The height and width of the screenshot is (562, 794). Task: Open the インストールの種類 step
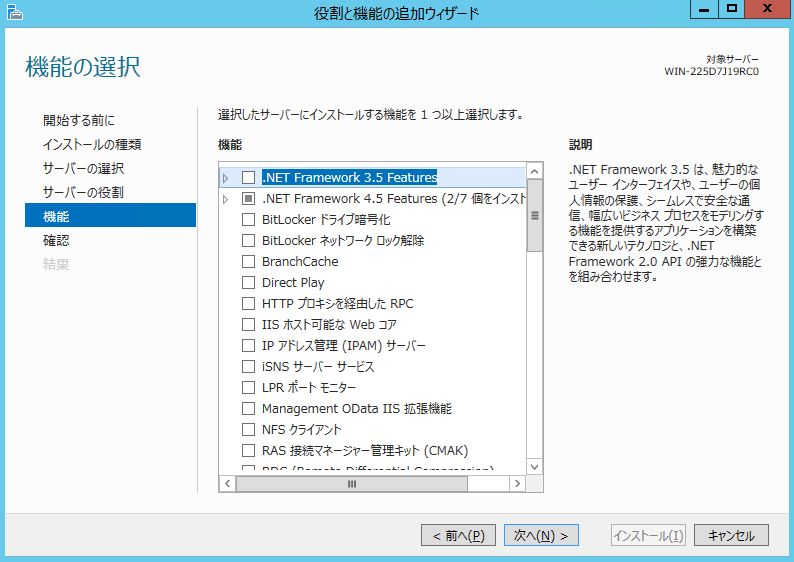[92, 144]
